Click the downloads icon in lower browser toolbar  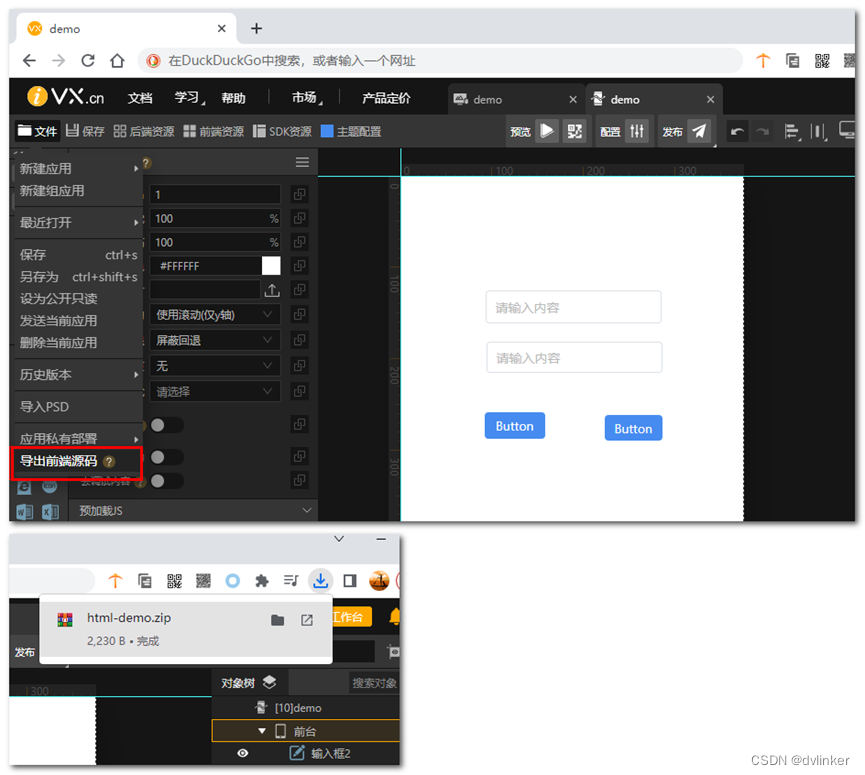[x=321, y=580]
